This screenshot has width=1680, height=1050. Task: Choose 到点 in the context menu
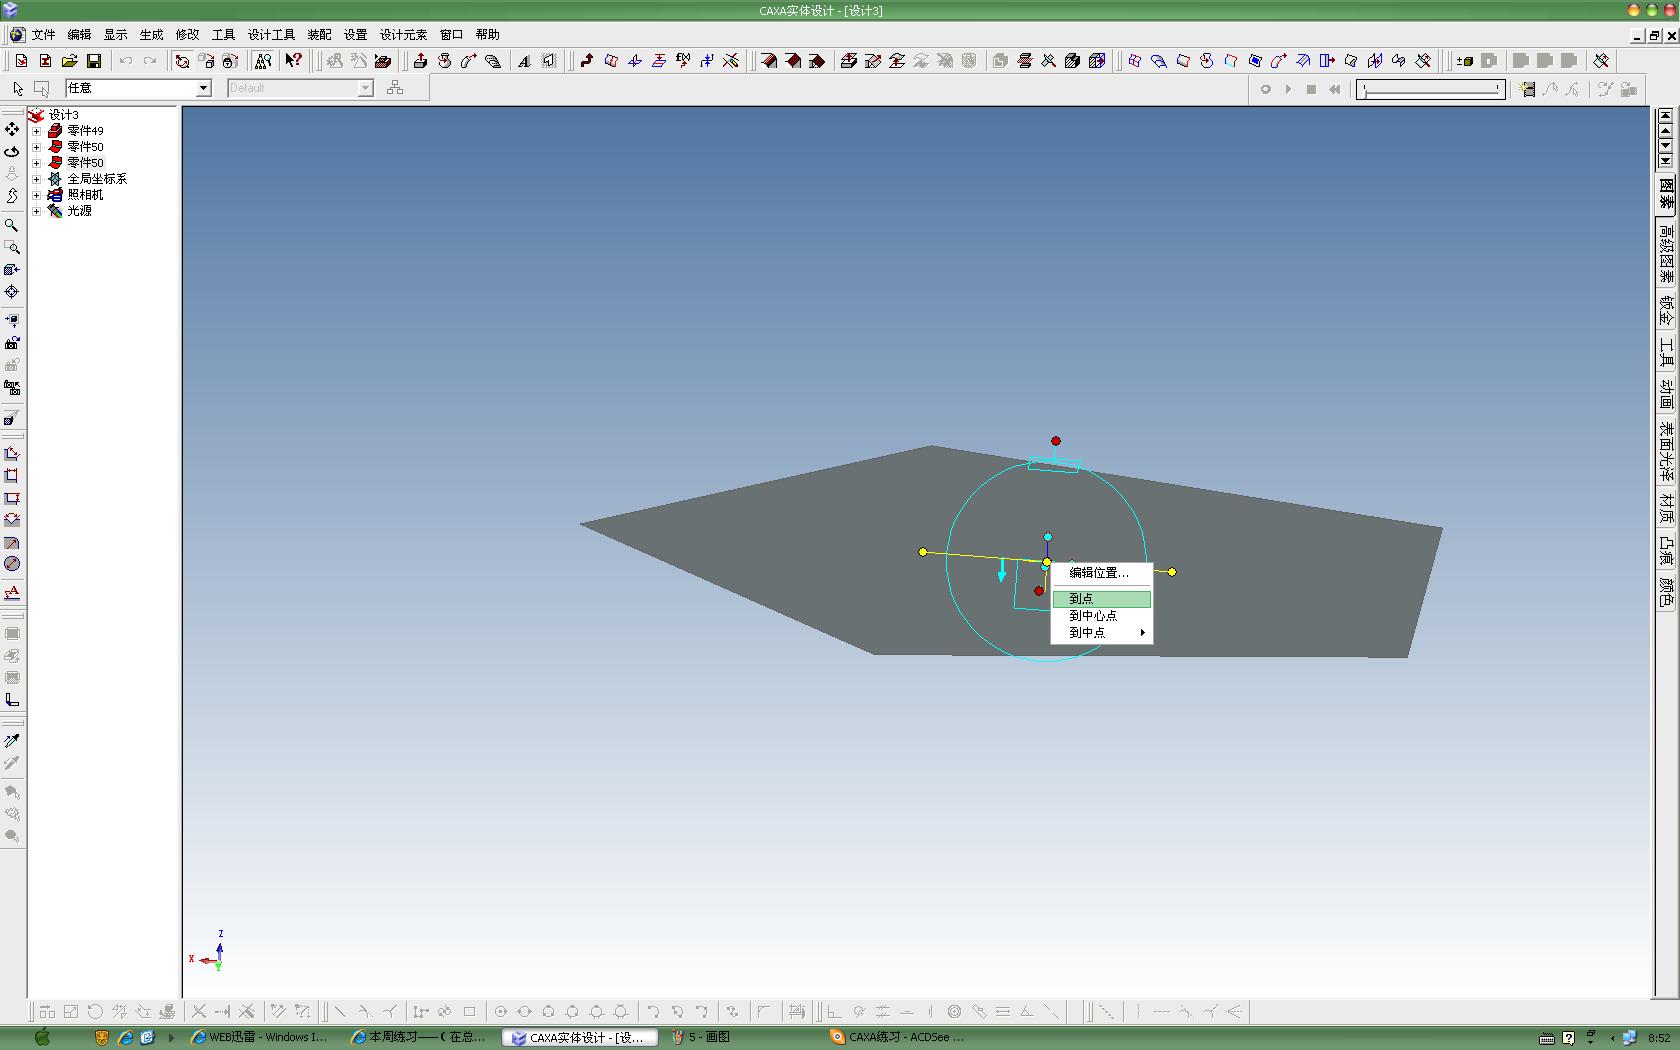pos(1102,599)
